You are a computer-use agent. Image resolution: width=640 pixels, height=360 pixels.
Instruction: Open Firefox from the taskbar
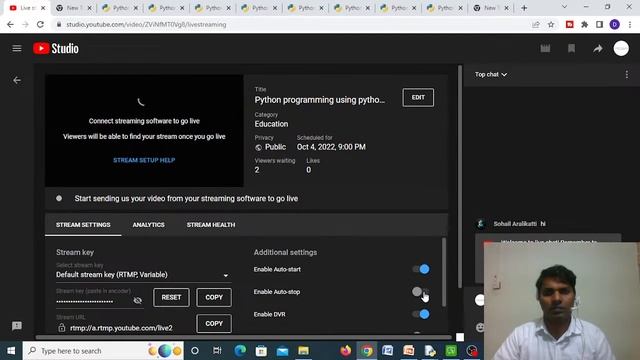pos(345,351)
